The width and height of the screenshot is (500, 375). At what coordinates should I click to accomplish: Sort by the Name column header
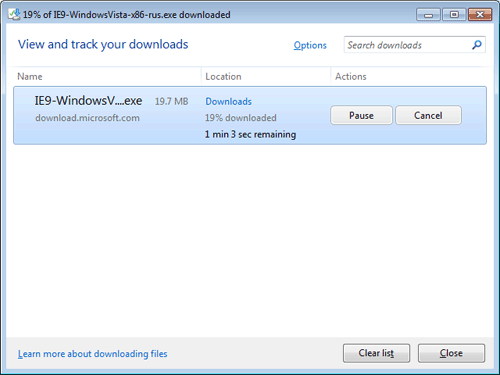(x=30, y=77)
